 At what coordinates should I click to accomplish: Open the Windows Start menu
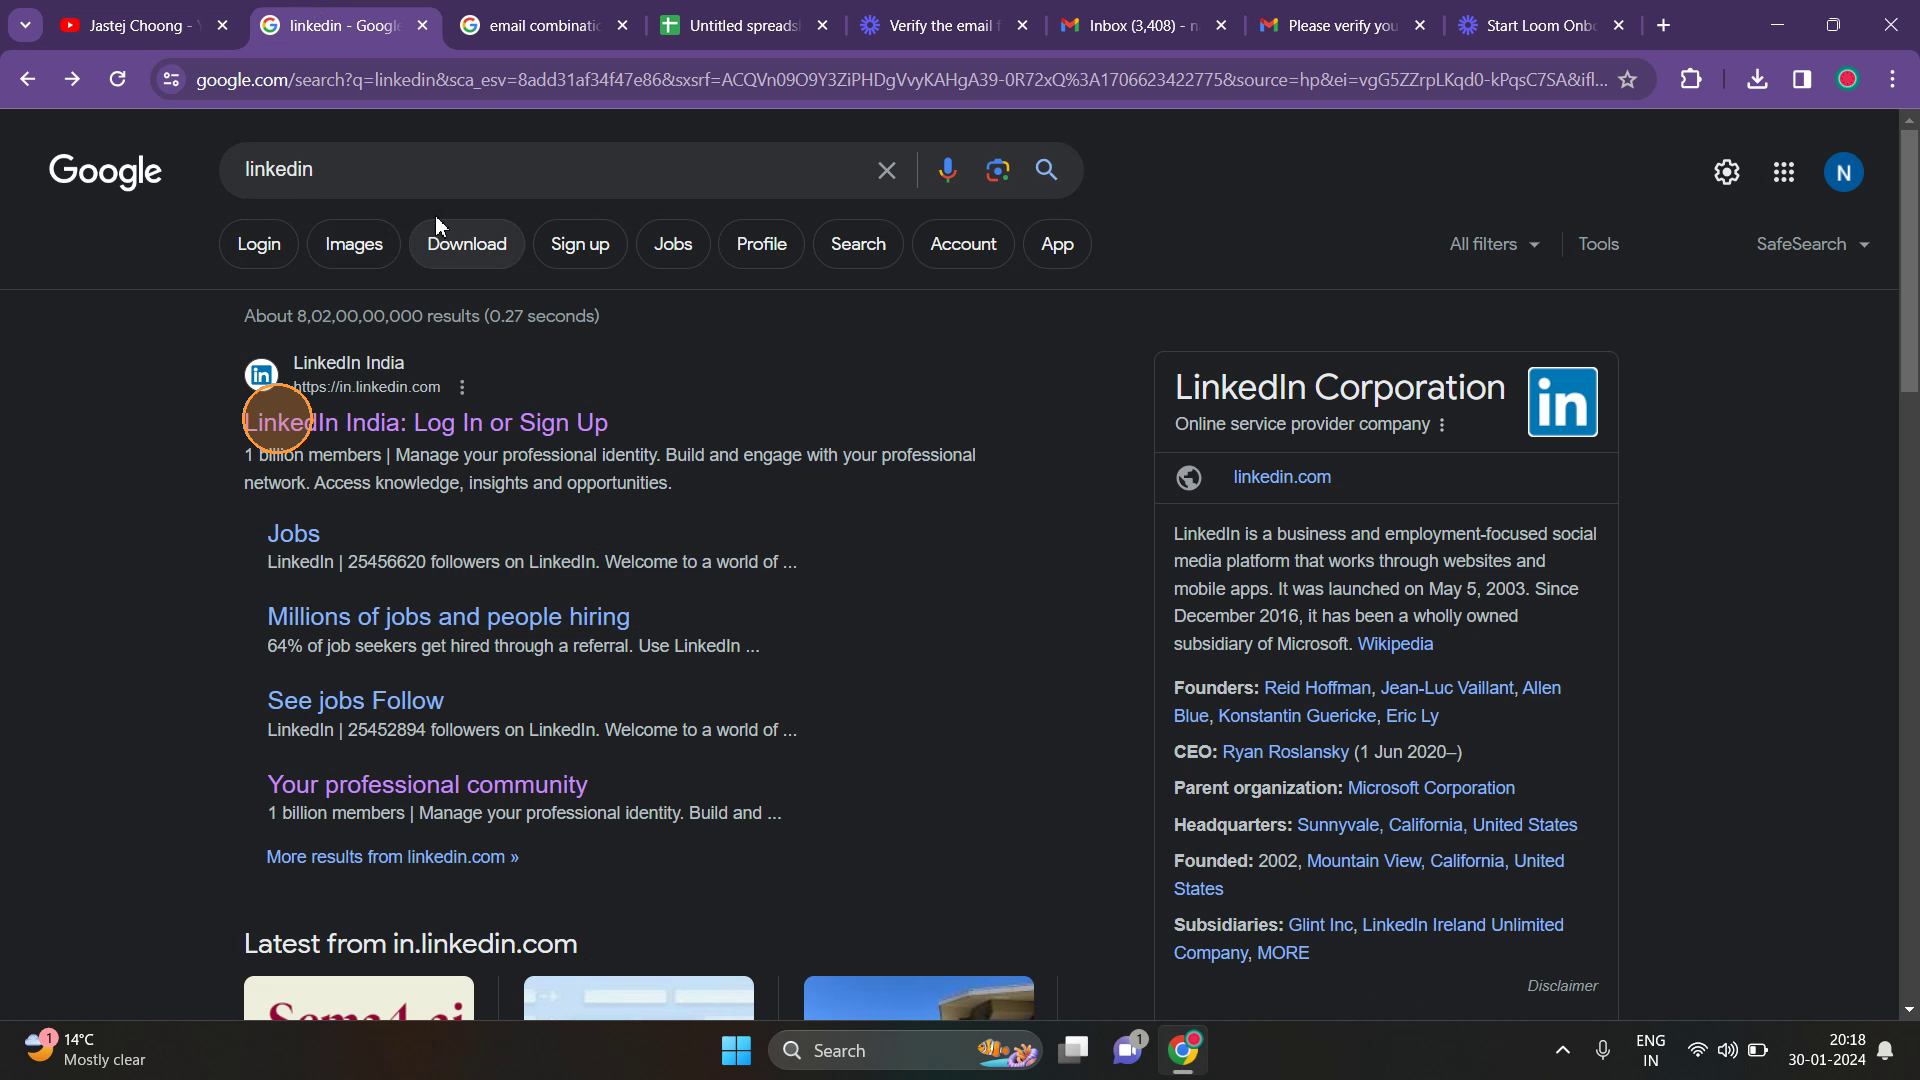pyautogui.click(x=736, y=1050)
